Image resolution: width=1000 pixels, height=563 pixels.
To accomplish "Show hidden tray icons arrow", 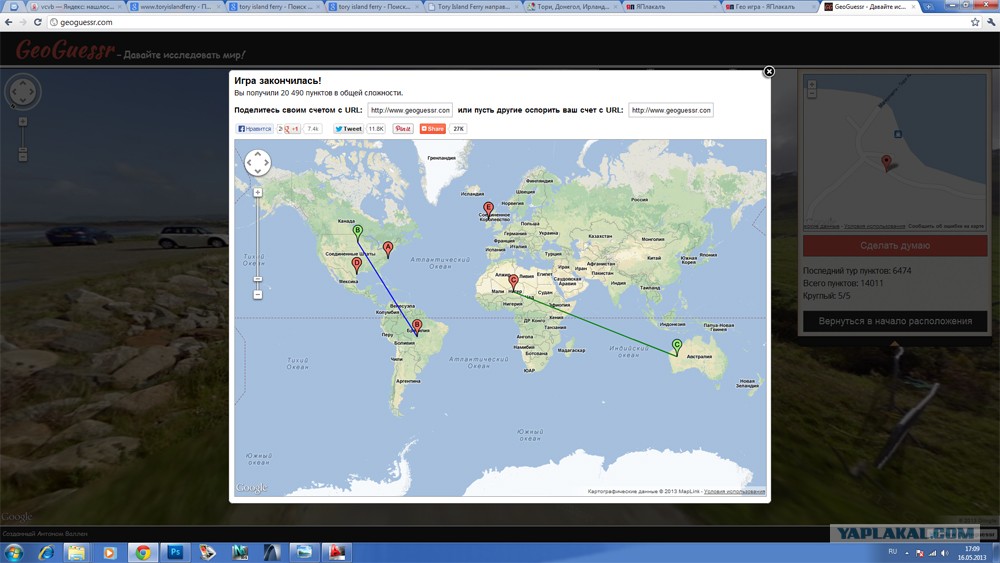I will [906, 553].
